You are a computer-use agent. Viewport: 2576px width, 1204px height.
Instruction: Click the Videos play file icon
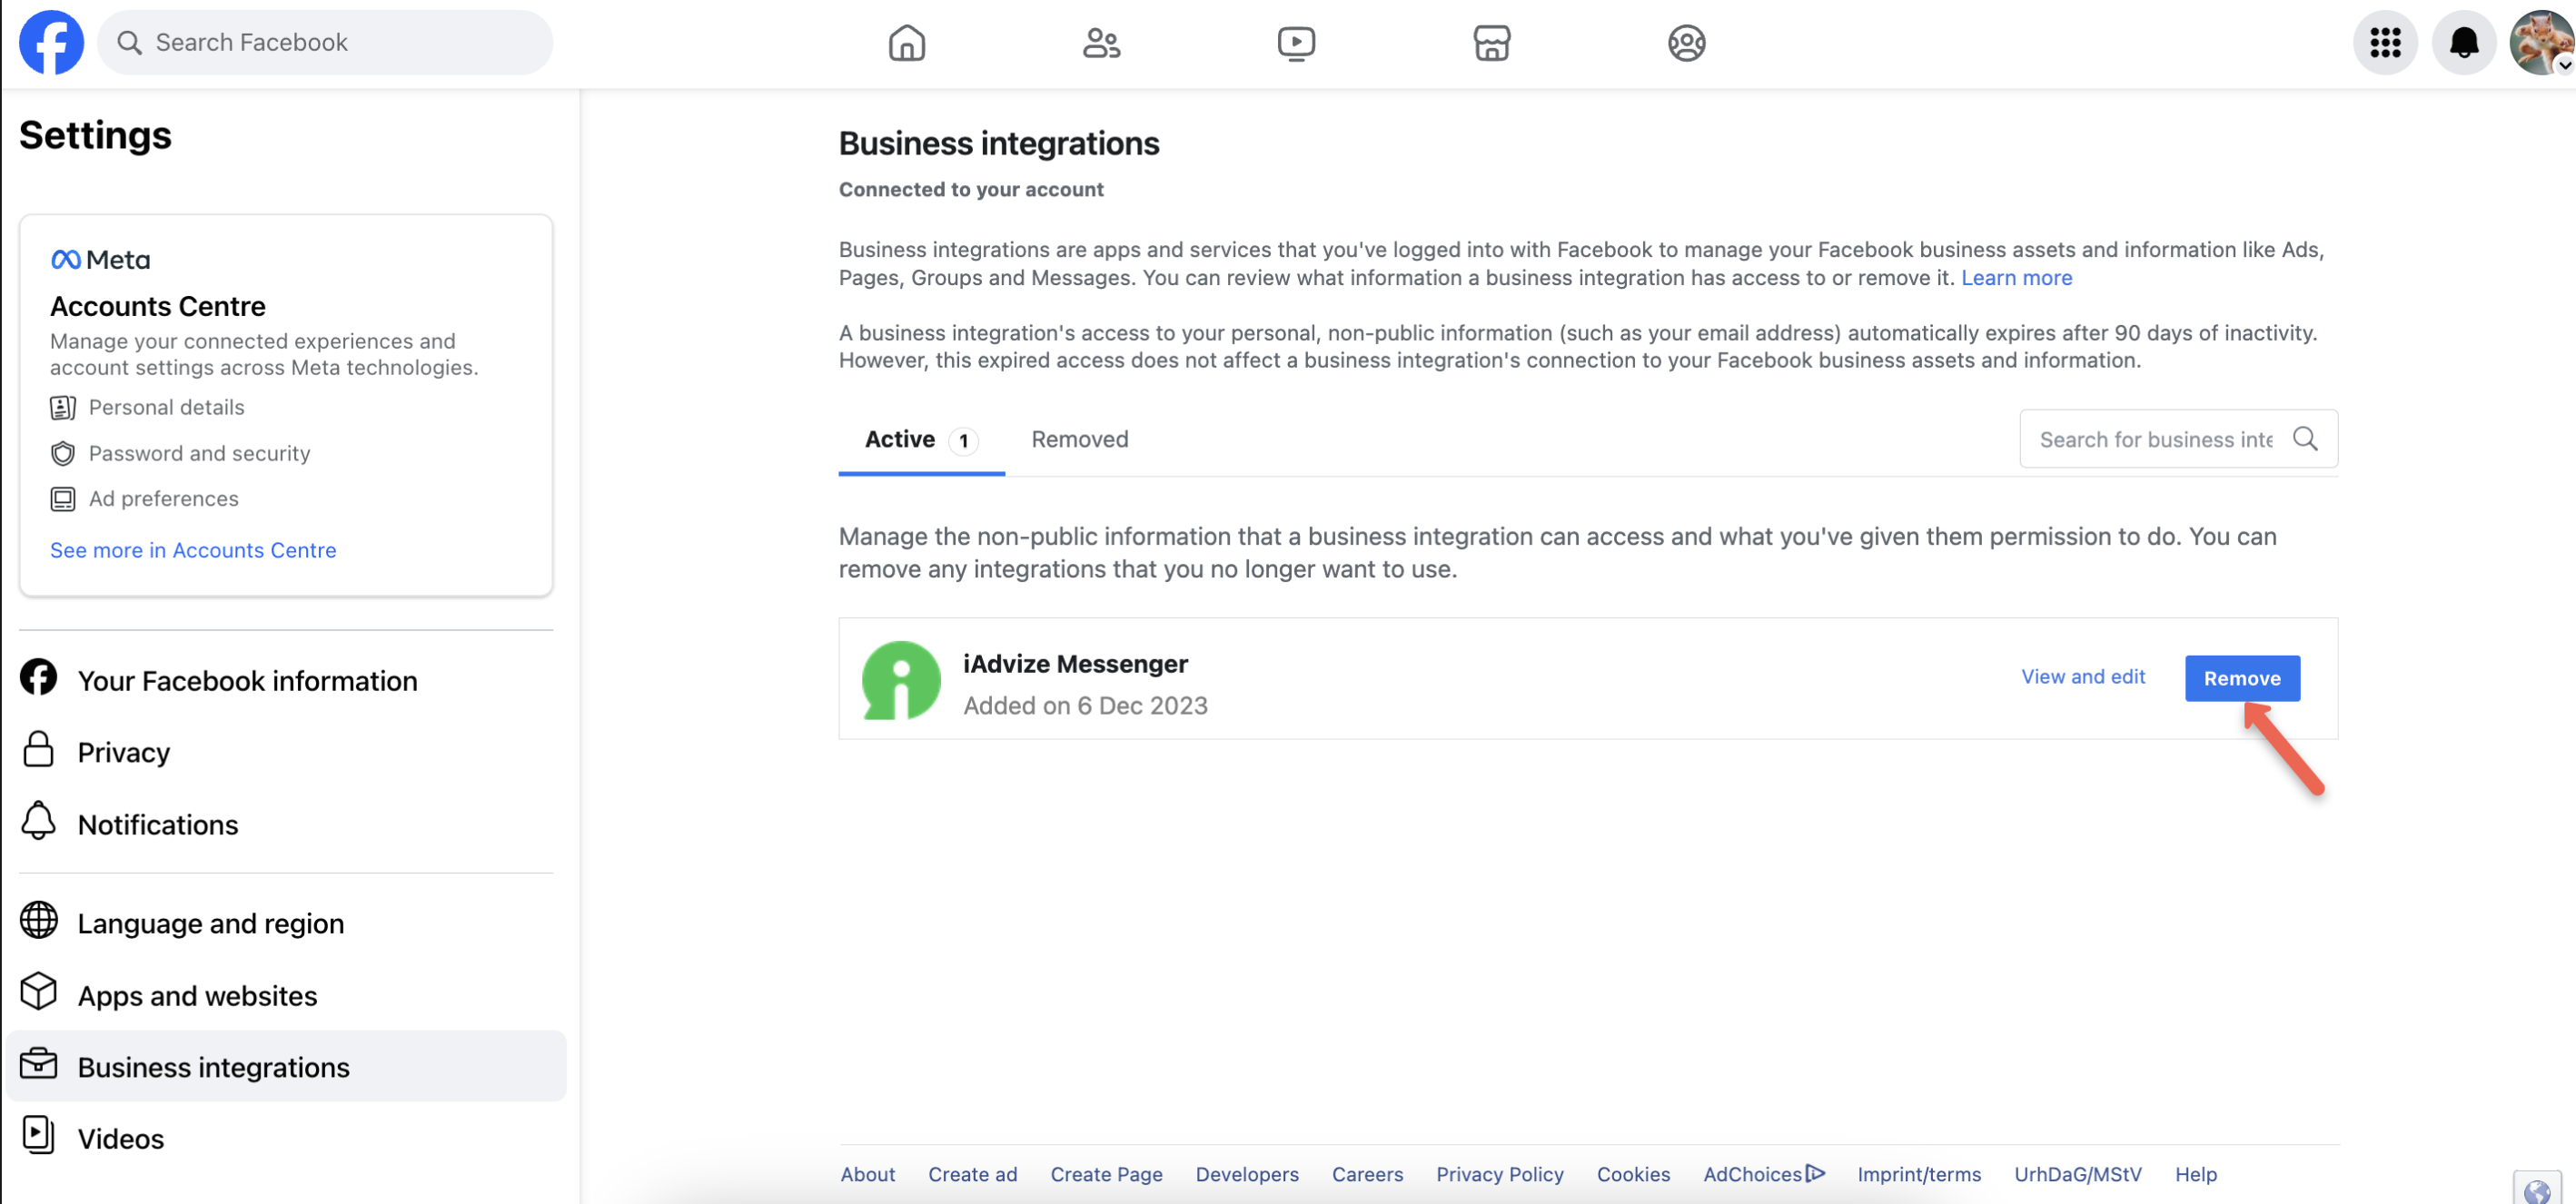pos(38,1135)
